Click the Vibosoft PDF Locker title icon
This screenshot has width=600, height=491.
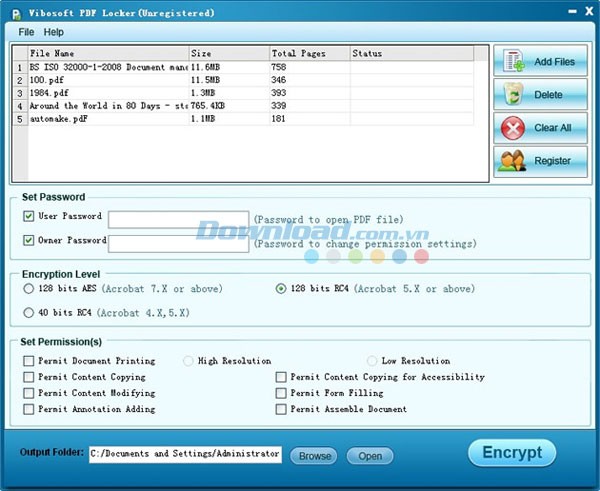16,14
